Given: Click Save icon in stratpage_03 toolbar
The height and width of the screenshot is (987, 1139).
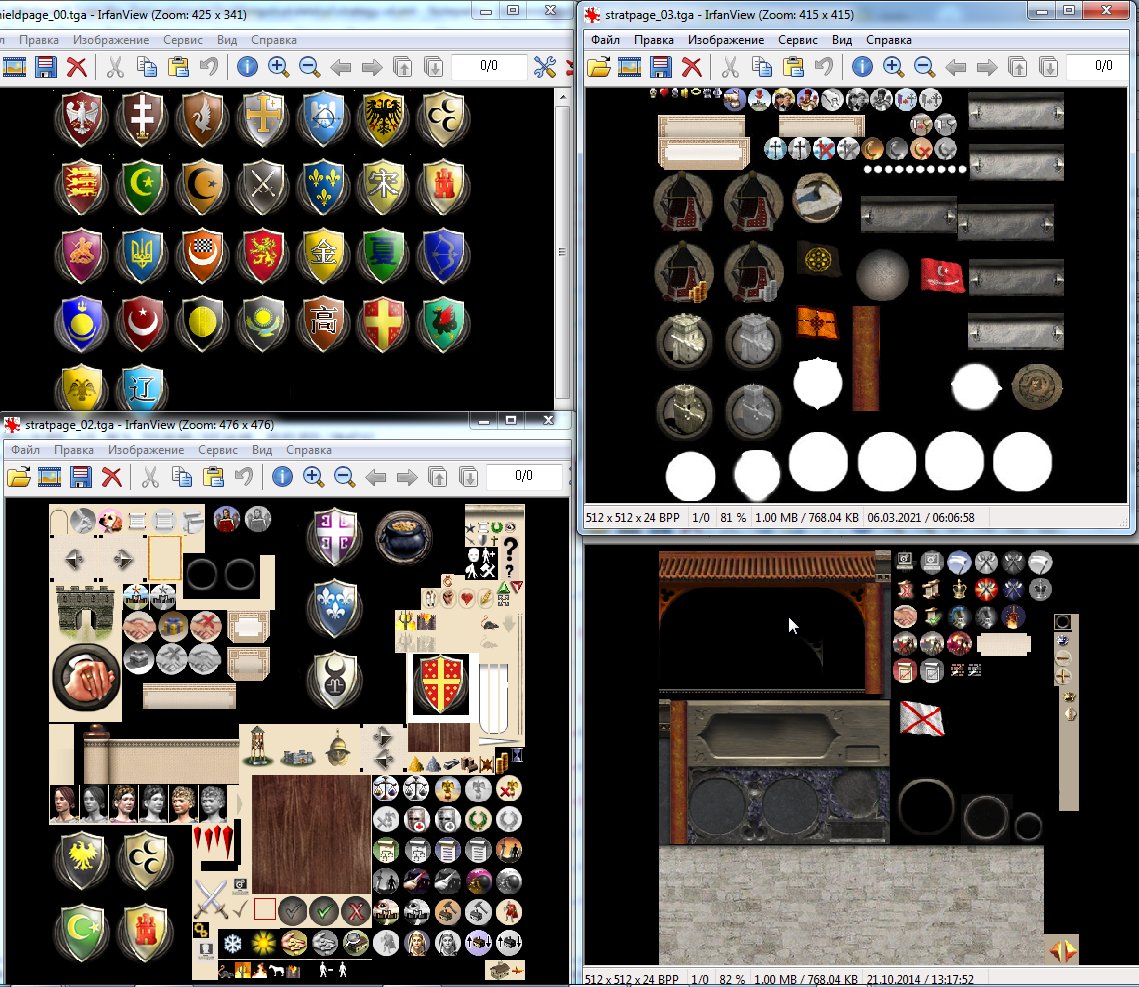Looking at the screenshot, I should coord(660,68).
